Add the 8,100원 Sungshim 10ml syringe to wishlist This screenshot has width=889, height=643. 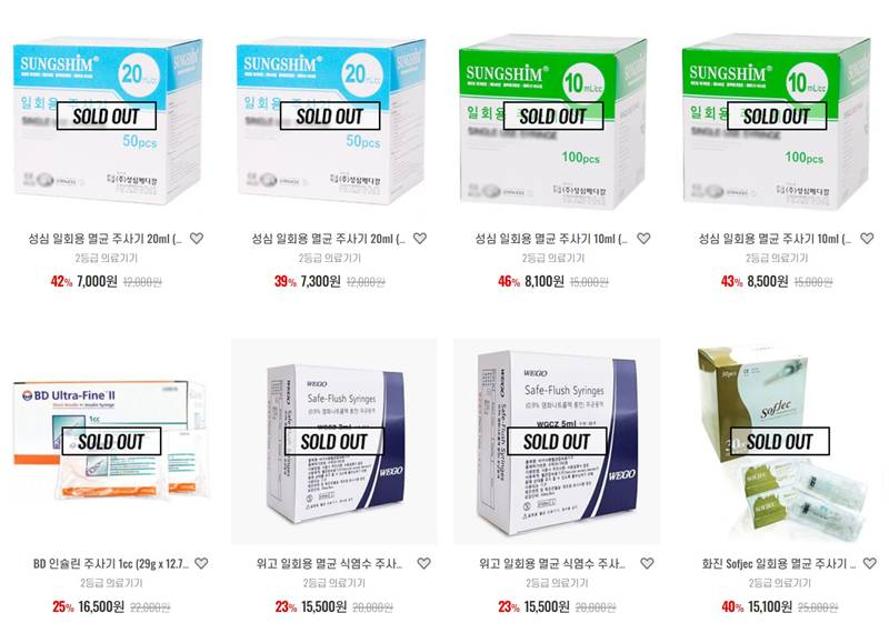[x=643, y=239]
